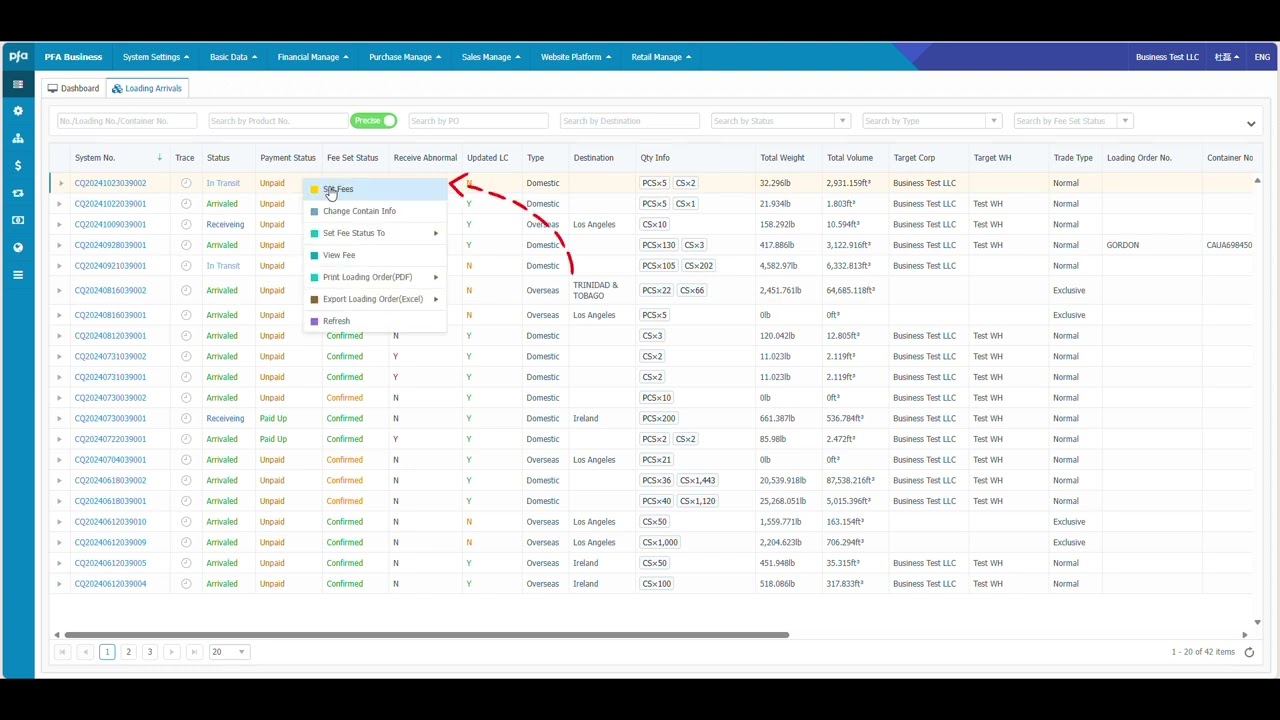This screenshot has height=720, width=1280.
Task: Click trace clock icon for CQ20240928039001
Action: [186, 245]
